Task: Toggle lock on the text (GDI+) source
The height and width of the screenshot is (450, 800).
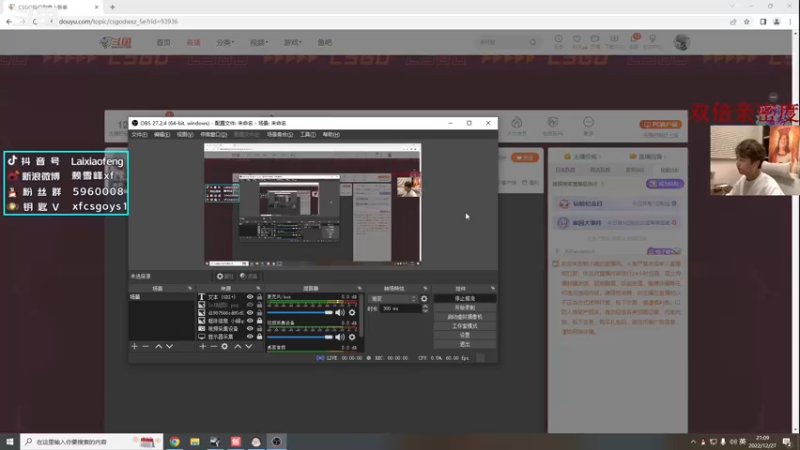Action: pyautogui.click(x=259, y=296)
